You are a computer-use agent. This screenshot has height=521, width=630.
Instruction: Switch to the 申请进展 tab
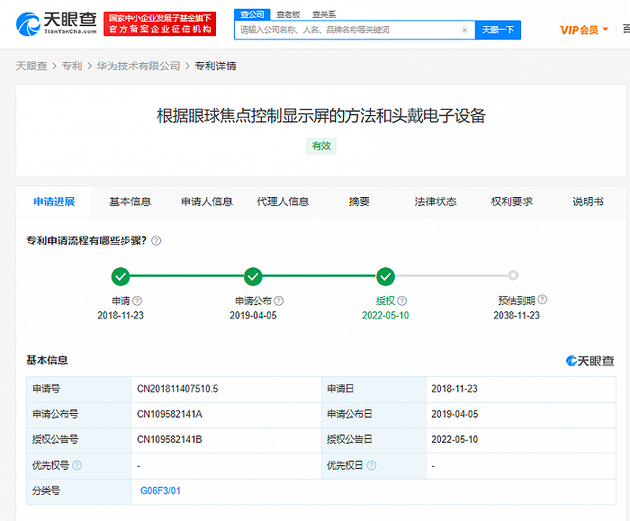[x=54, y=202]
